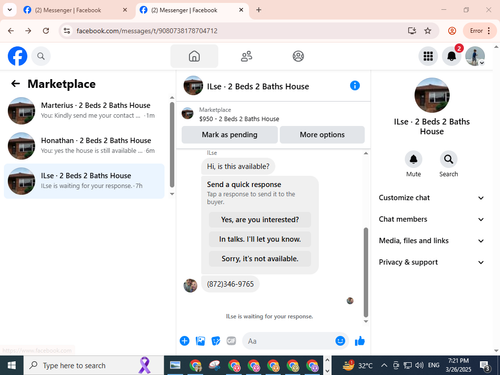This screenshot has width=500, height=375.
Task: Mute the ILse conversation
Action: point(413,159)
